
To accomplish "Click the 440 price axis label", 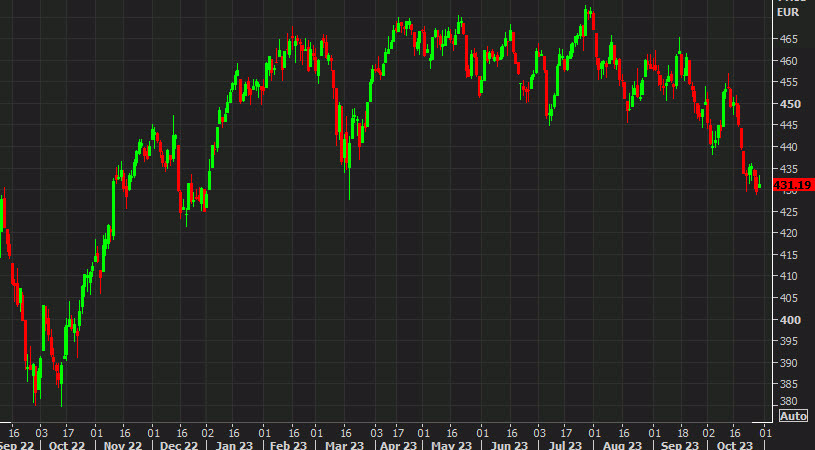I will tap(788, 147).
